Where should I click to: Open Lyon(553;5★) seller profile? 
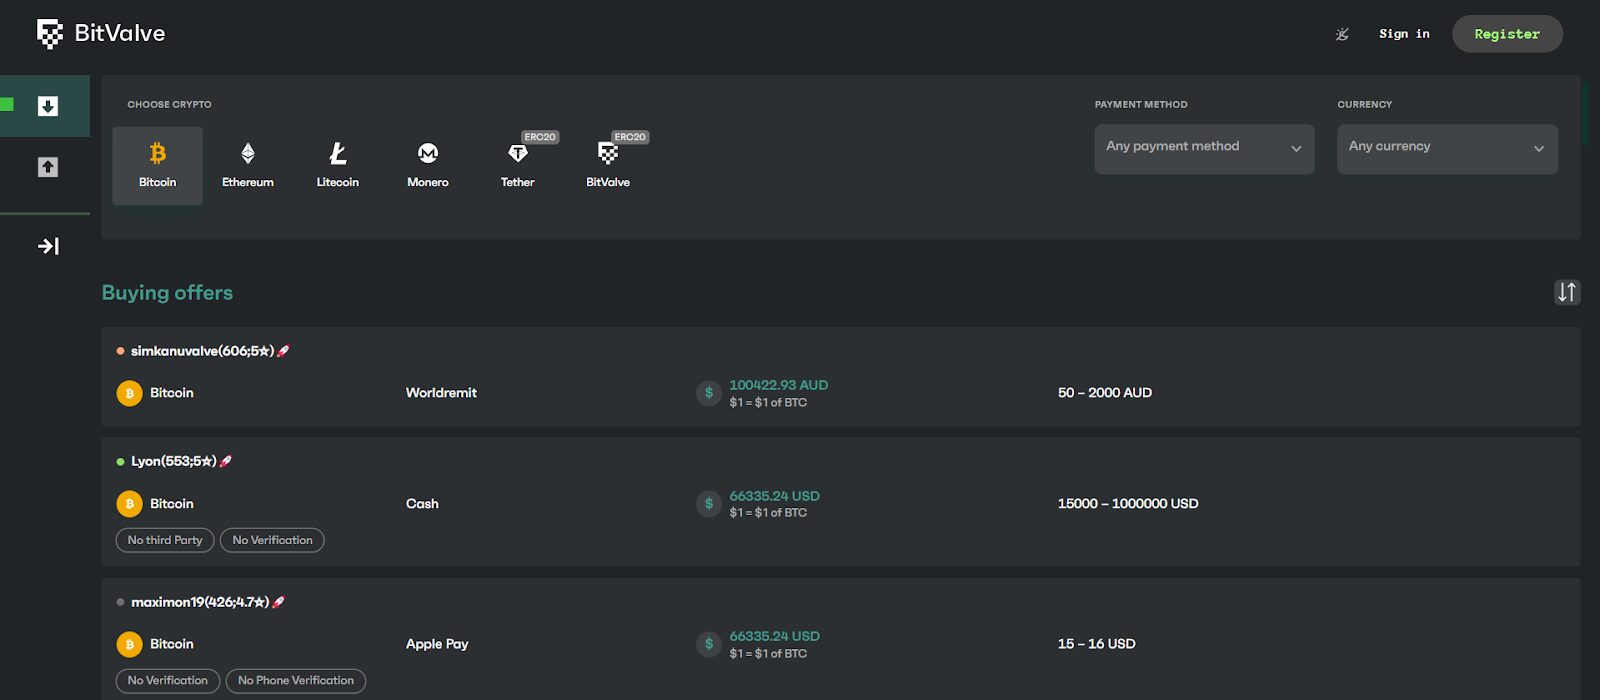click(174, 461)
